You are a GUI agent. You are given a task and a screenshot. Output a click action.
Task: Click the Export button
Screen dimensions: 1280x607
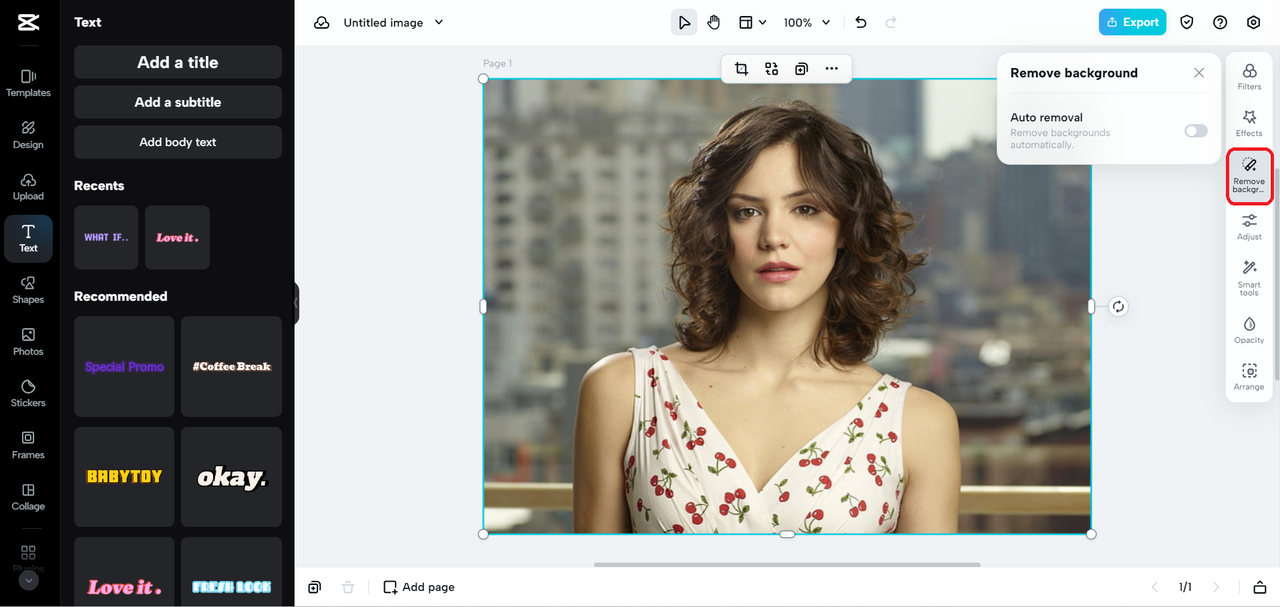tap(1132, 22)
